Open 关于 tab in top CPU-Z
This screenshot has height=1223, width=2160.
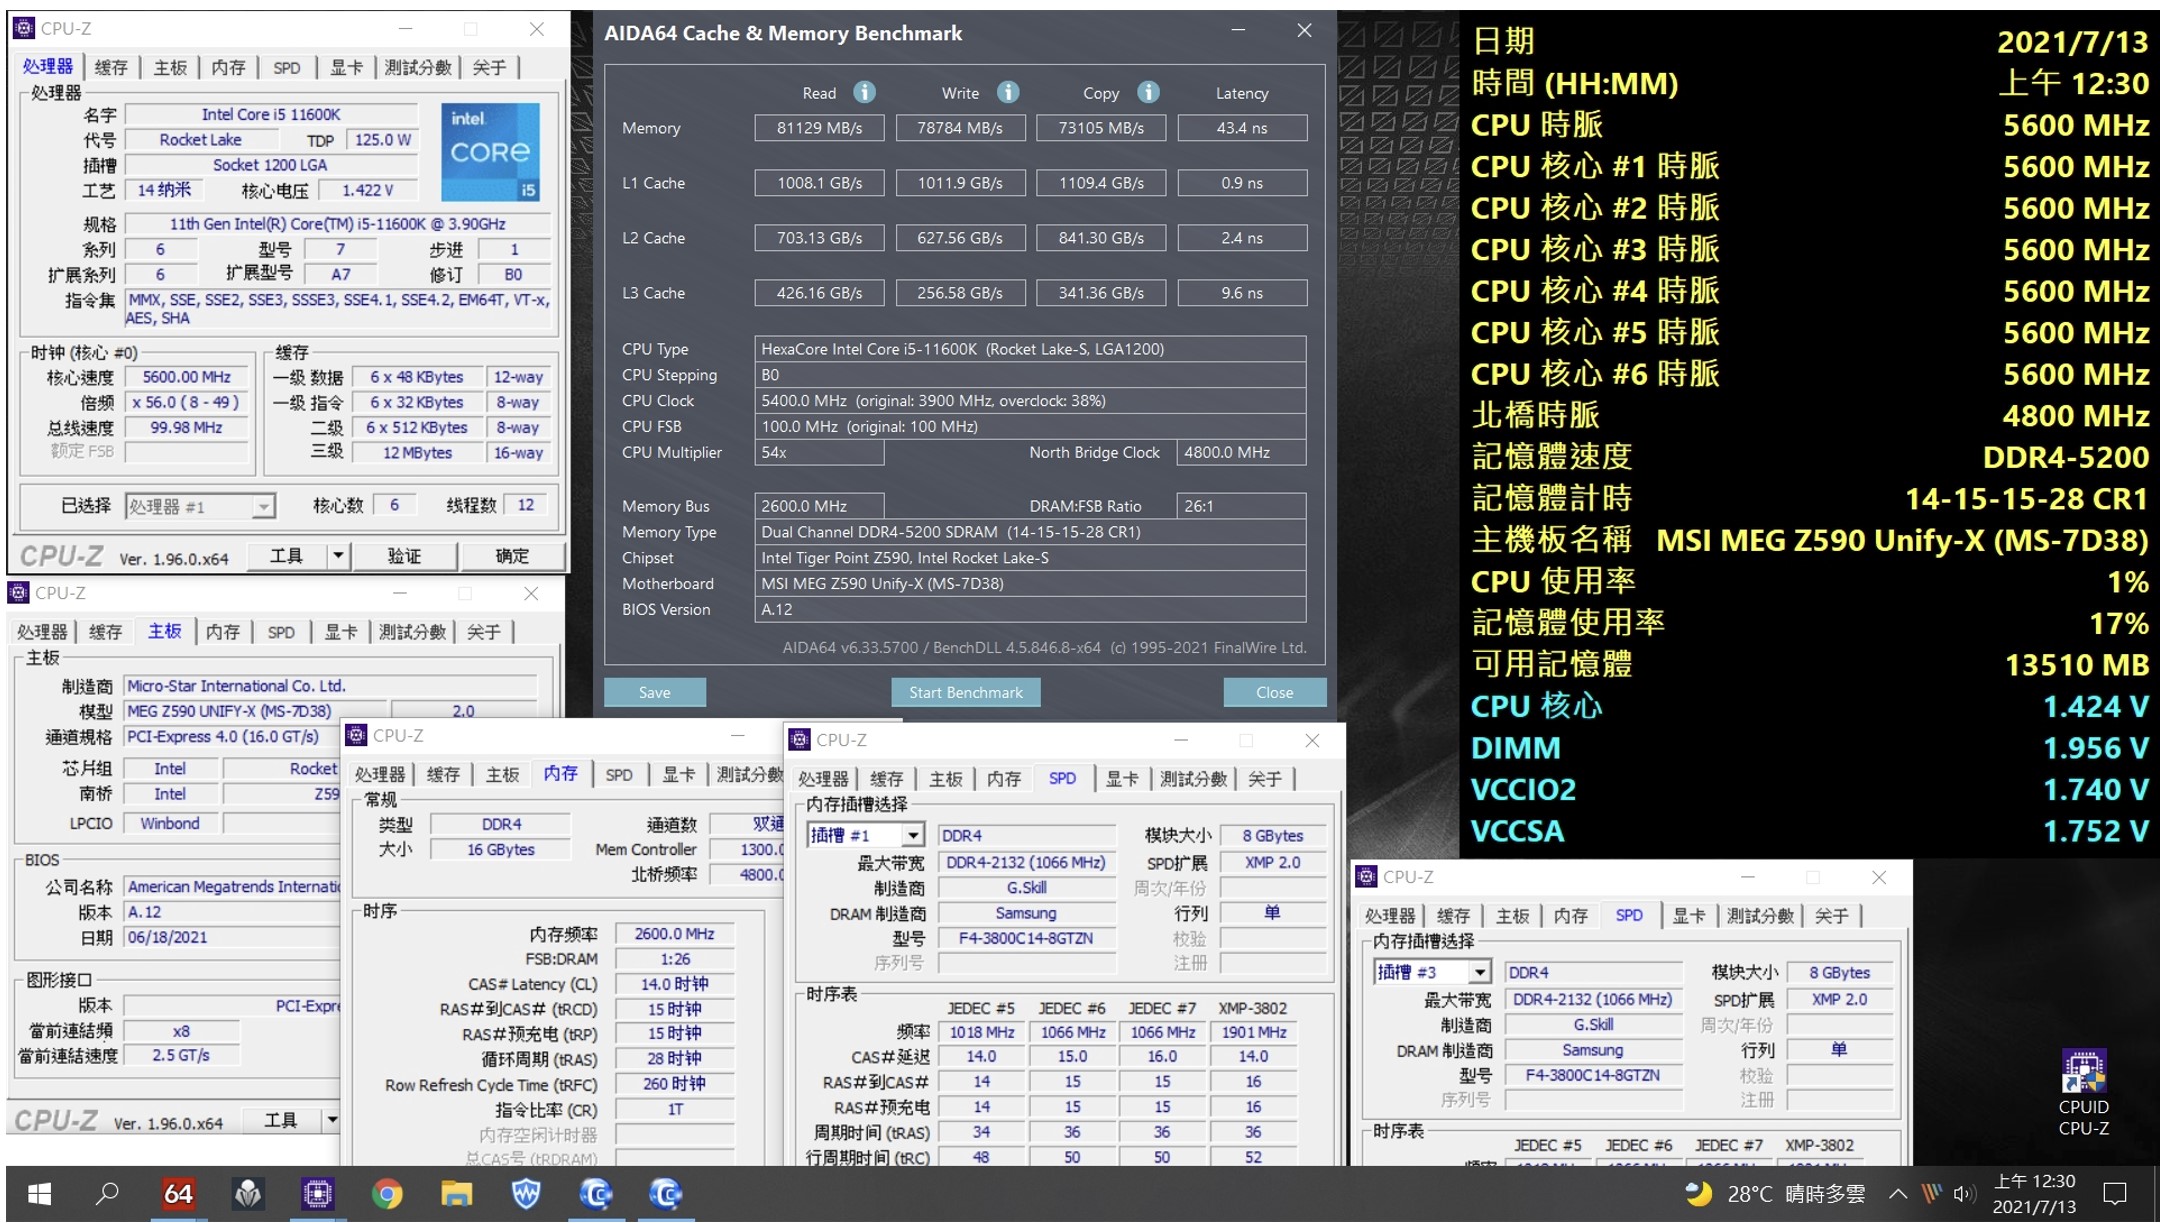click(x=489, y=67)
